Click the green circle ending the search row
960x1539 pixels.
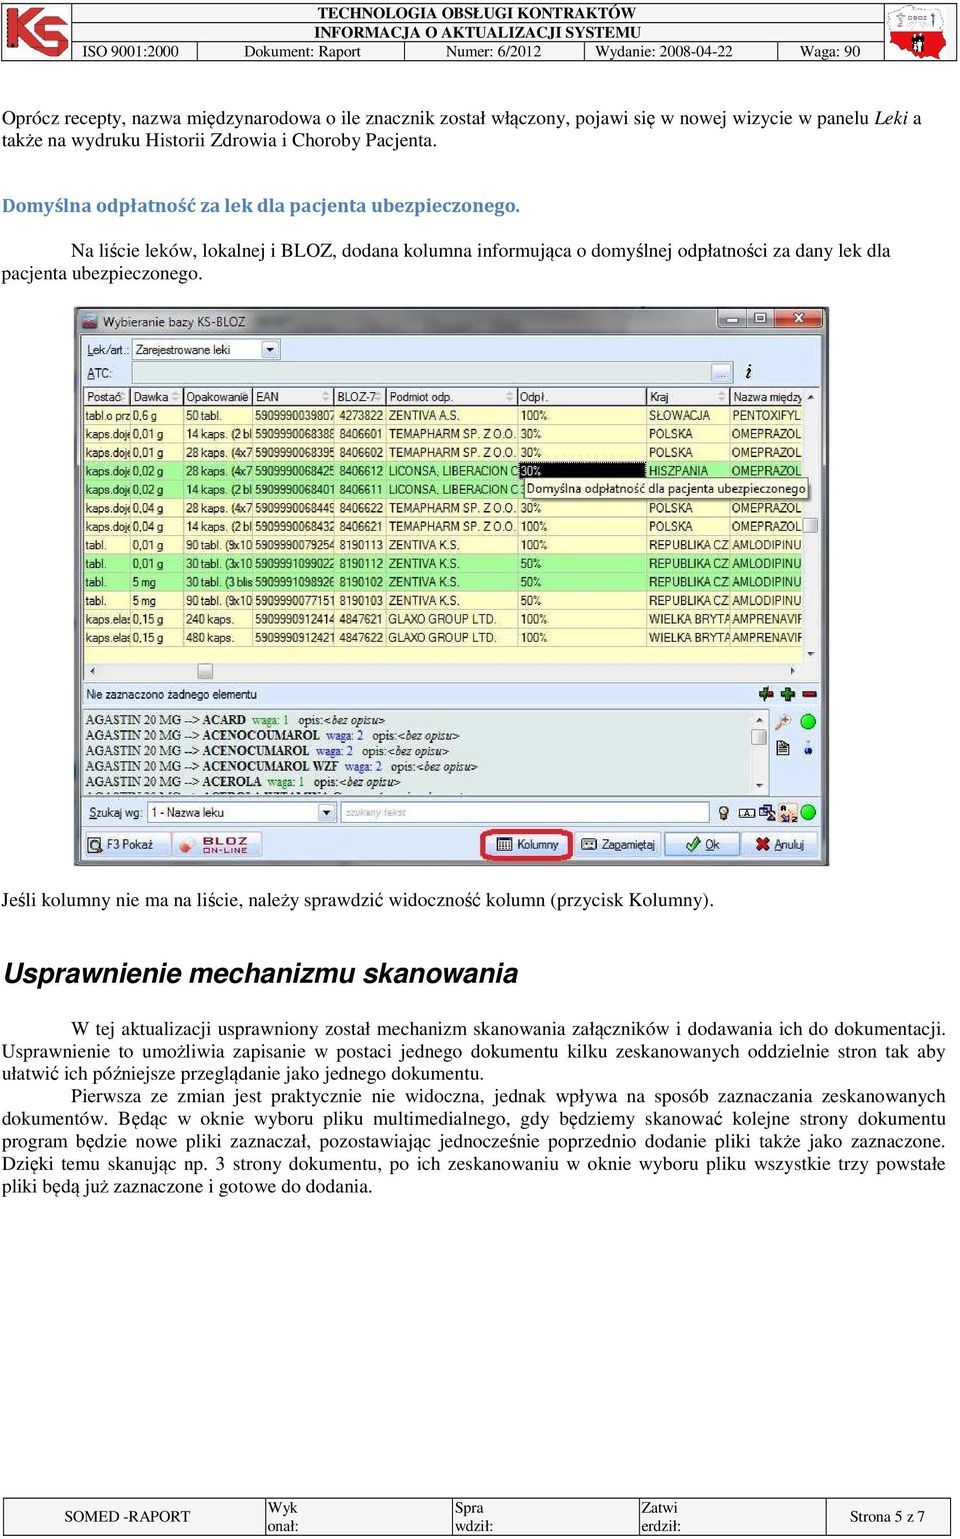pos(808,813)
